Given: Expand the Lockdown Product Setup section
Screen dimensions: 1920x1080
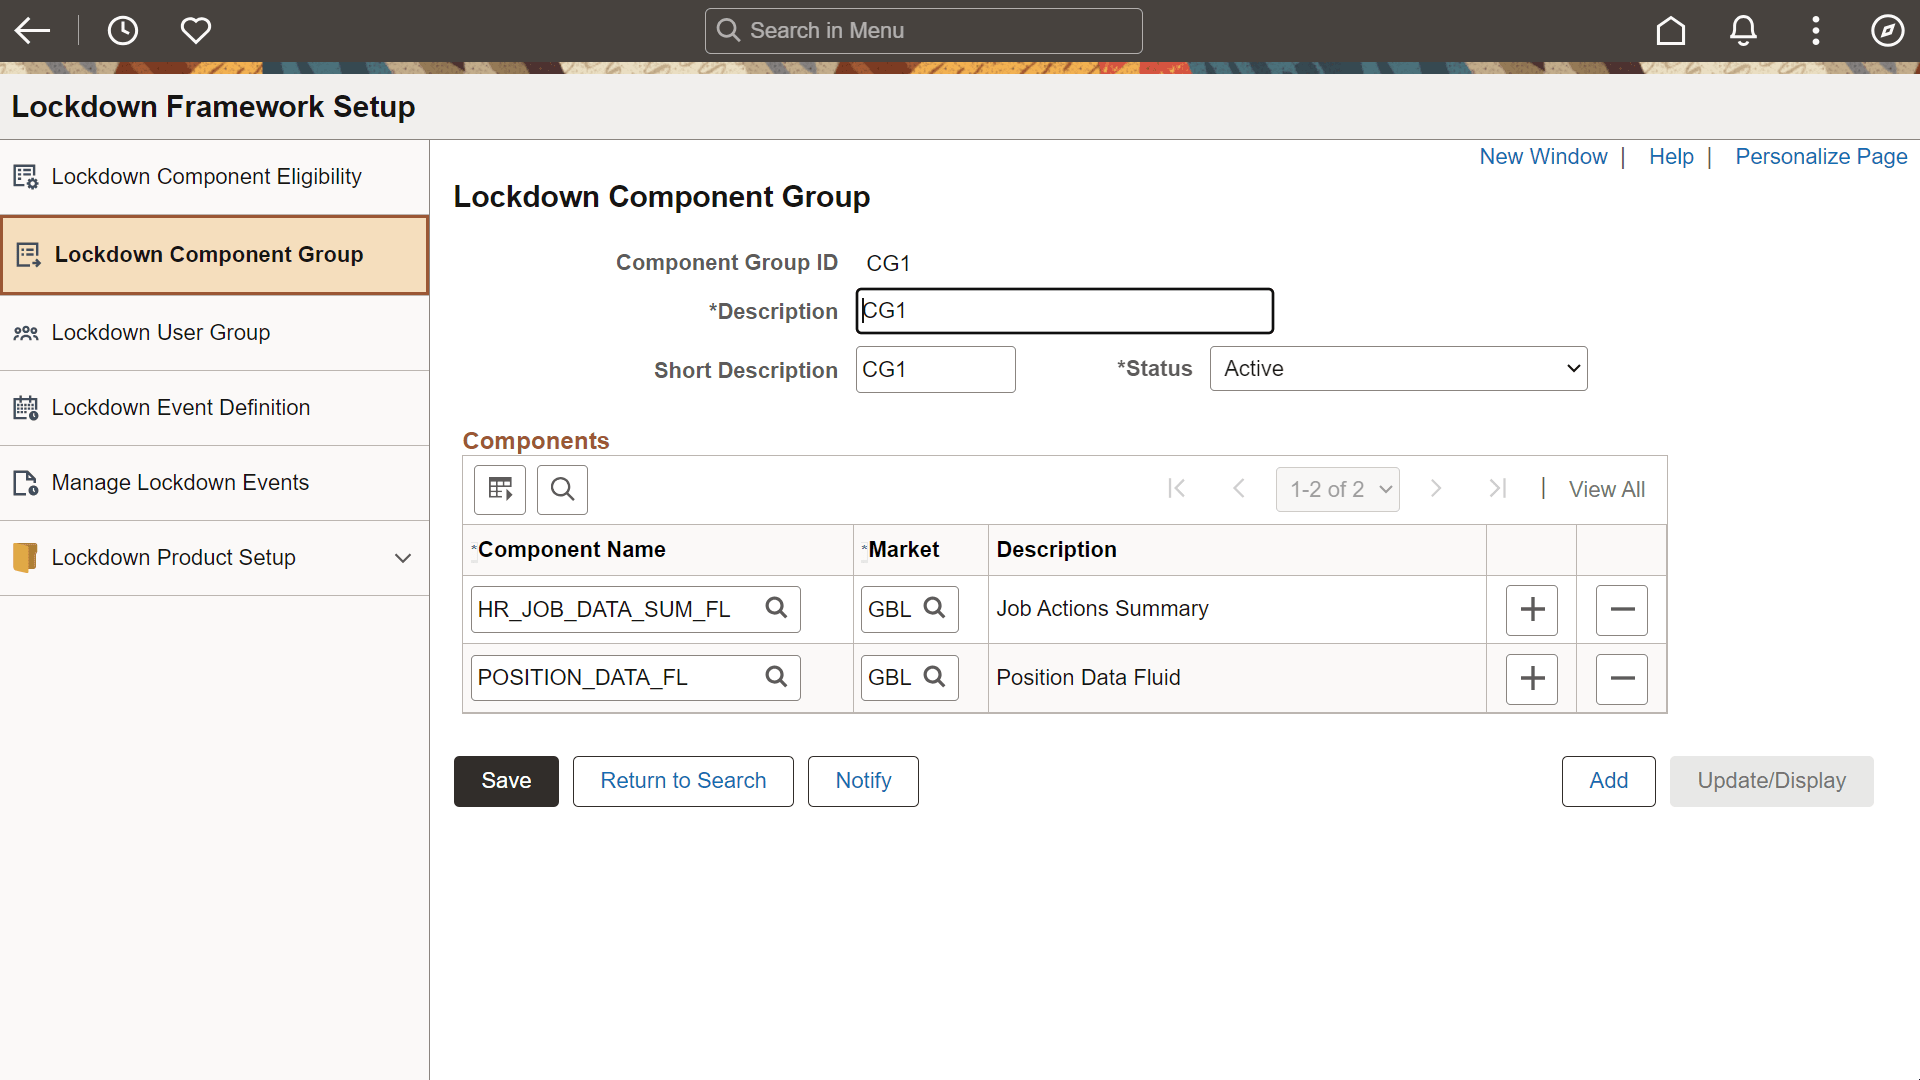Looking at the screenshot, I should [x=404, y=558].
